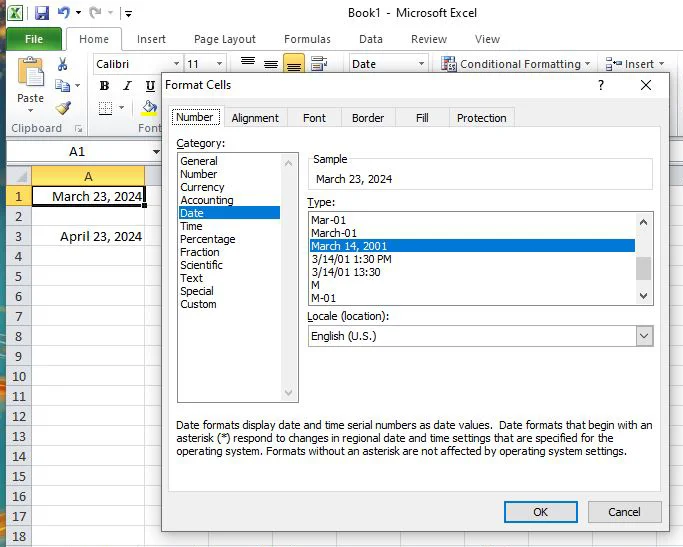The width and height of the screenshot is (683, 547).
Task: Open the Formulas ribbon tab
Action: pyautogui.click(x=307, y=39)
